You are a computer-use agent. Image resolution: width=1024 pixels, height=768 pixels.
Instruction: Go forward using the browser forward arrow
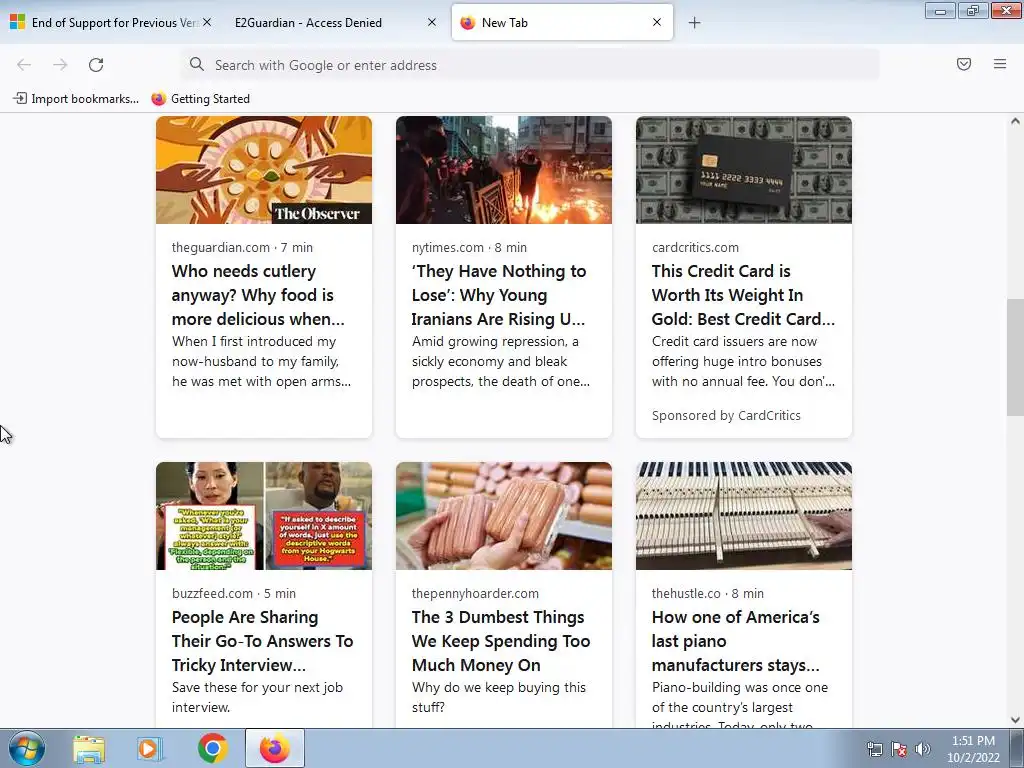[x=60, y=65]
